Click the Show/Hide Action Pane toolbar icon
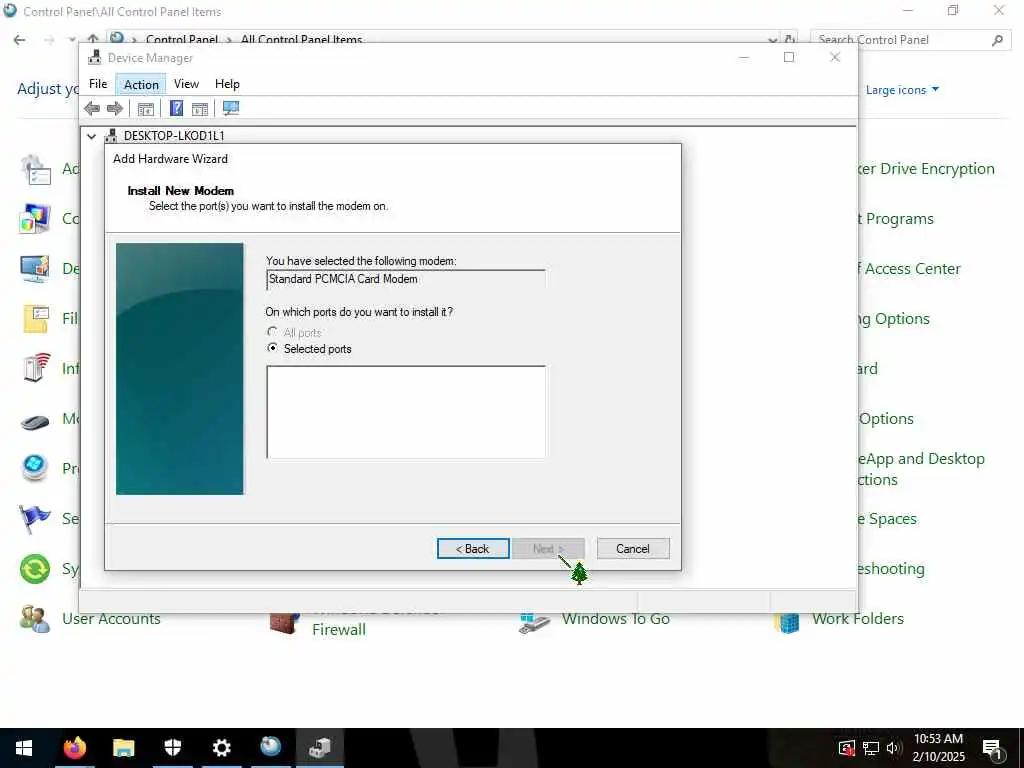Image resolution: width=1024 pixels, height=768 pixels. point(200,109)
